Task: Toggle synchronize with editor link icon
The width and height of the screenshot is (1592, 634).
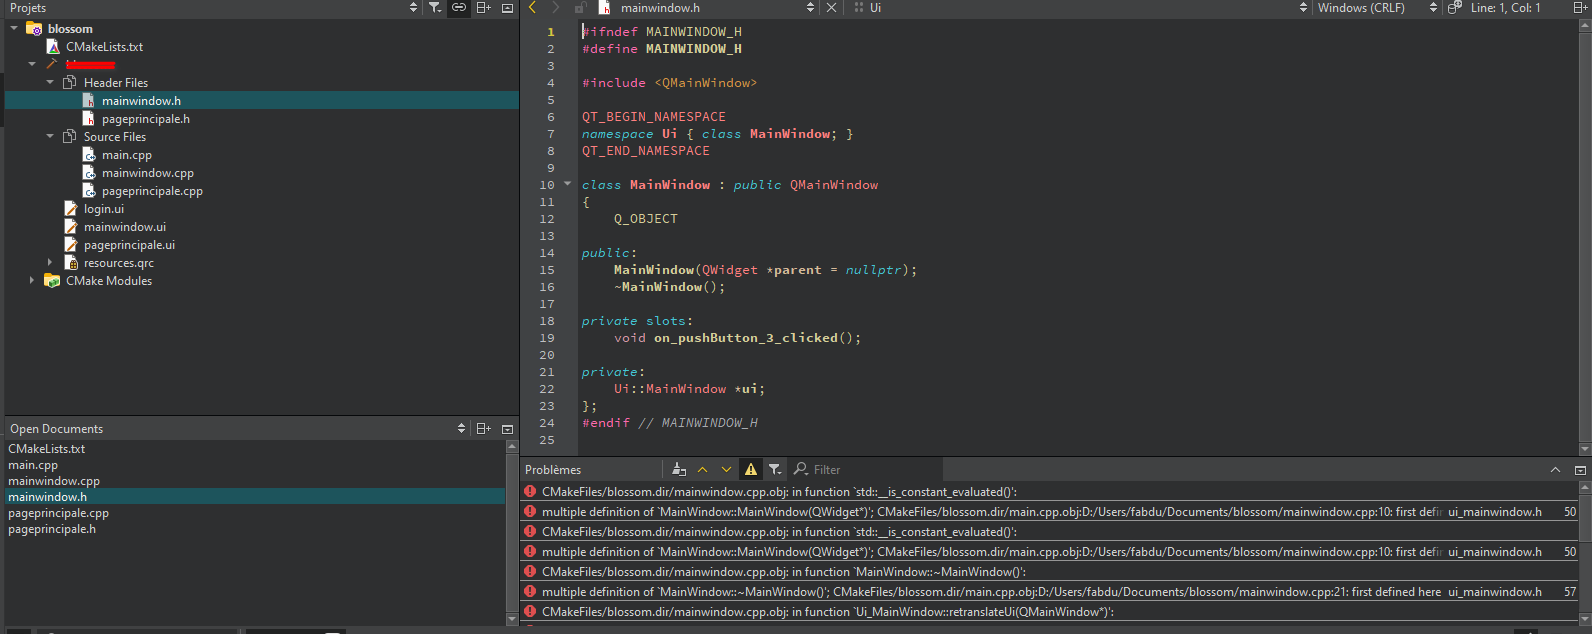Action: [459, 8]
